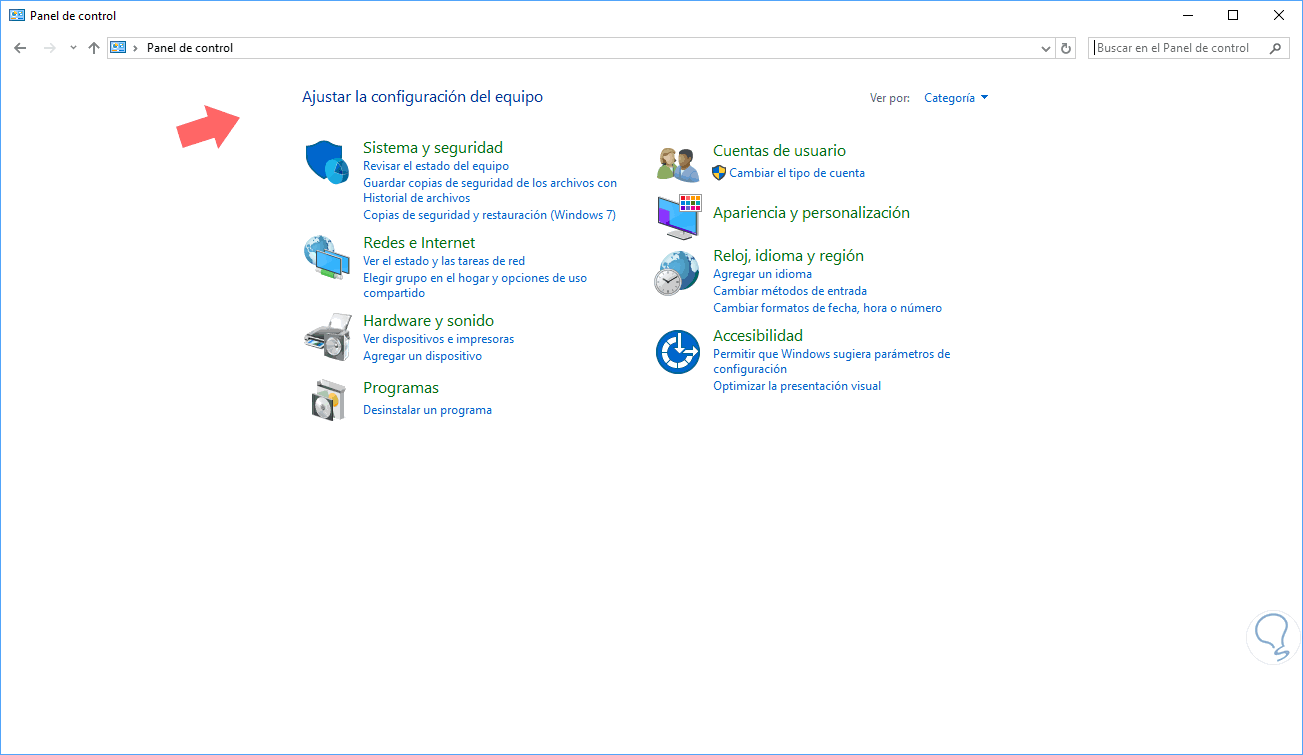Open the Sistema y seguridad category

[433, 148]
